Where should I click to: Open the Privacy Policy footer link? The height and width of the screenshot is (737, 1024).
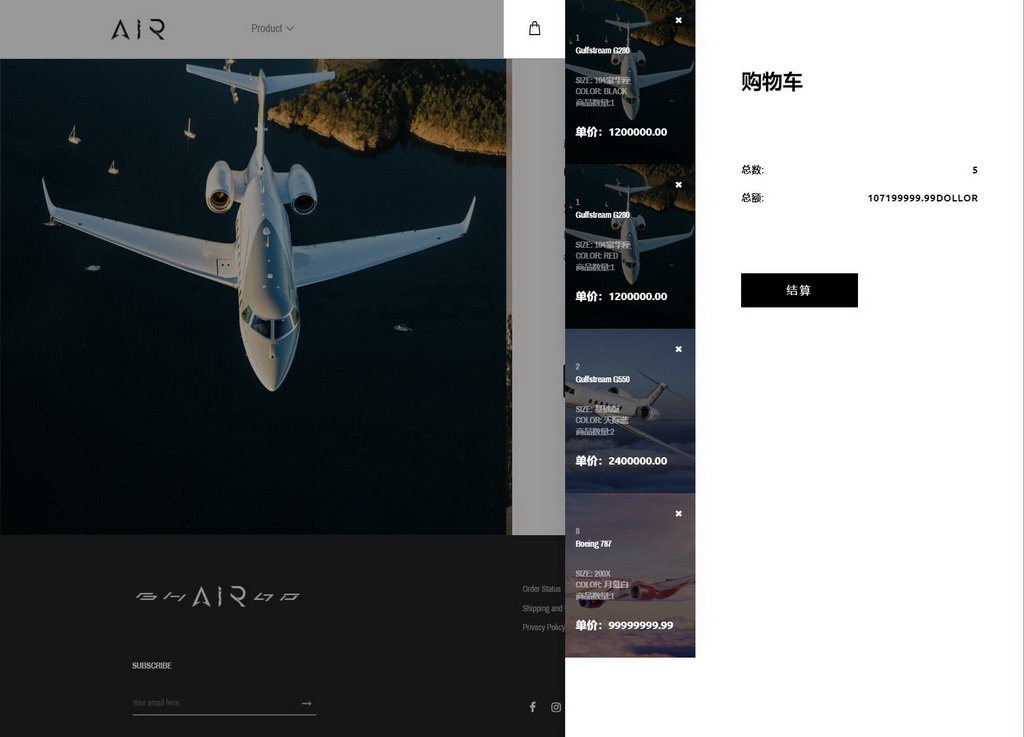pyautogui.click(x=543, y=627)
